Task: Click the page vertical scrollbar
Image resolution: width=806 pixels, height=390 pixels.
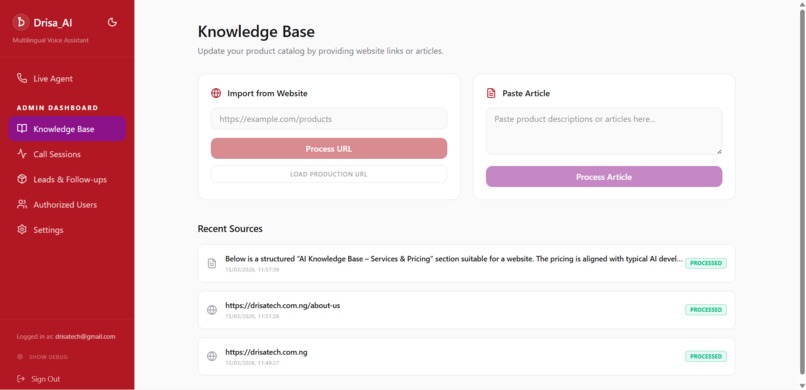Action: (802, 191)
